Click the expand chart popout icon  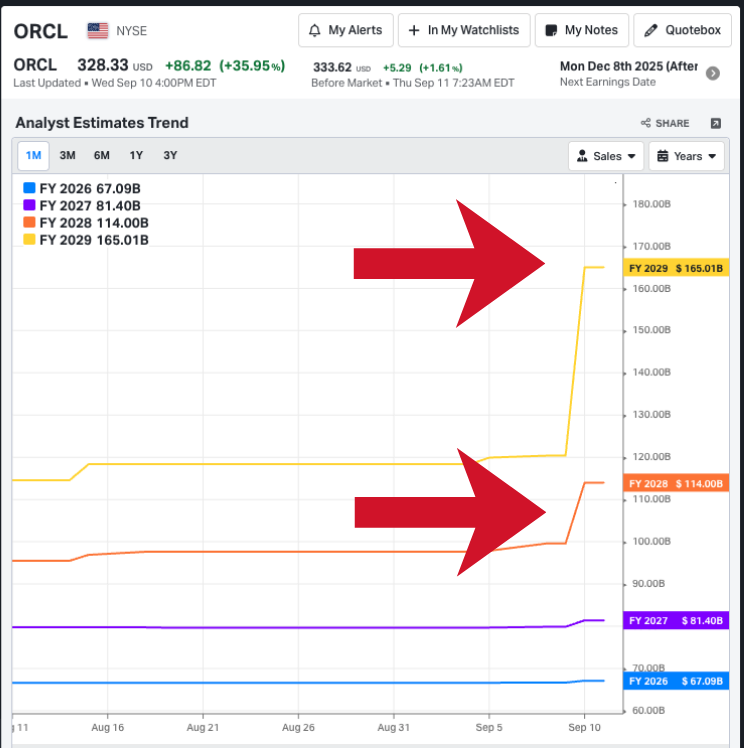click(716, 123)
